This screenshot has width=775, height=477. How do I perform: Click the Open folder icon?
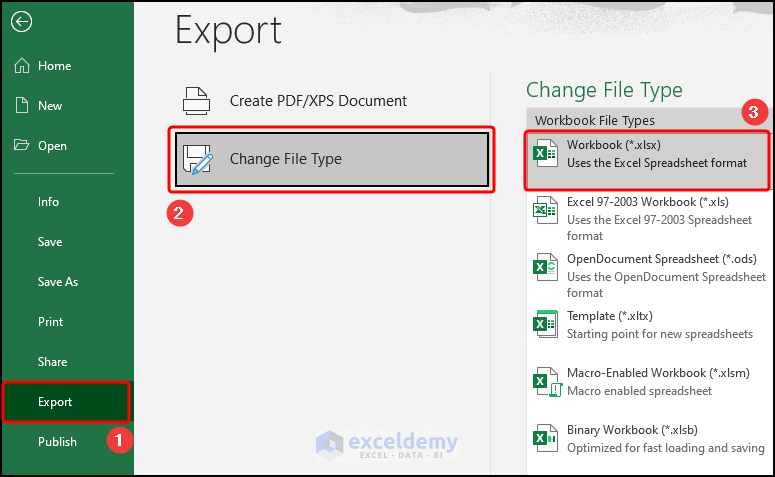22,146
